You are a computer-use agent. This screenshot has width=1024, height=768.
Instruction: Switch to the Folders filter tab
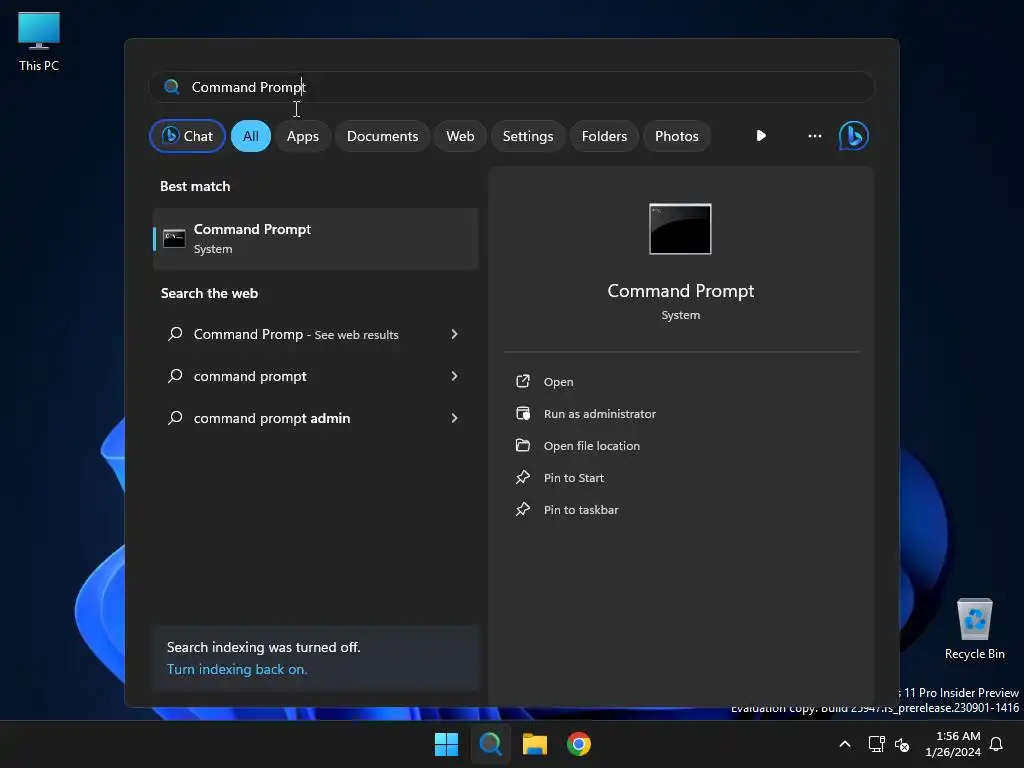click(x=604, y=136)
